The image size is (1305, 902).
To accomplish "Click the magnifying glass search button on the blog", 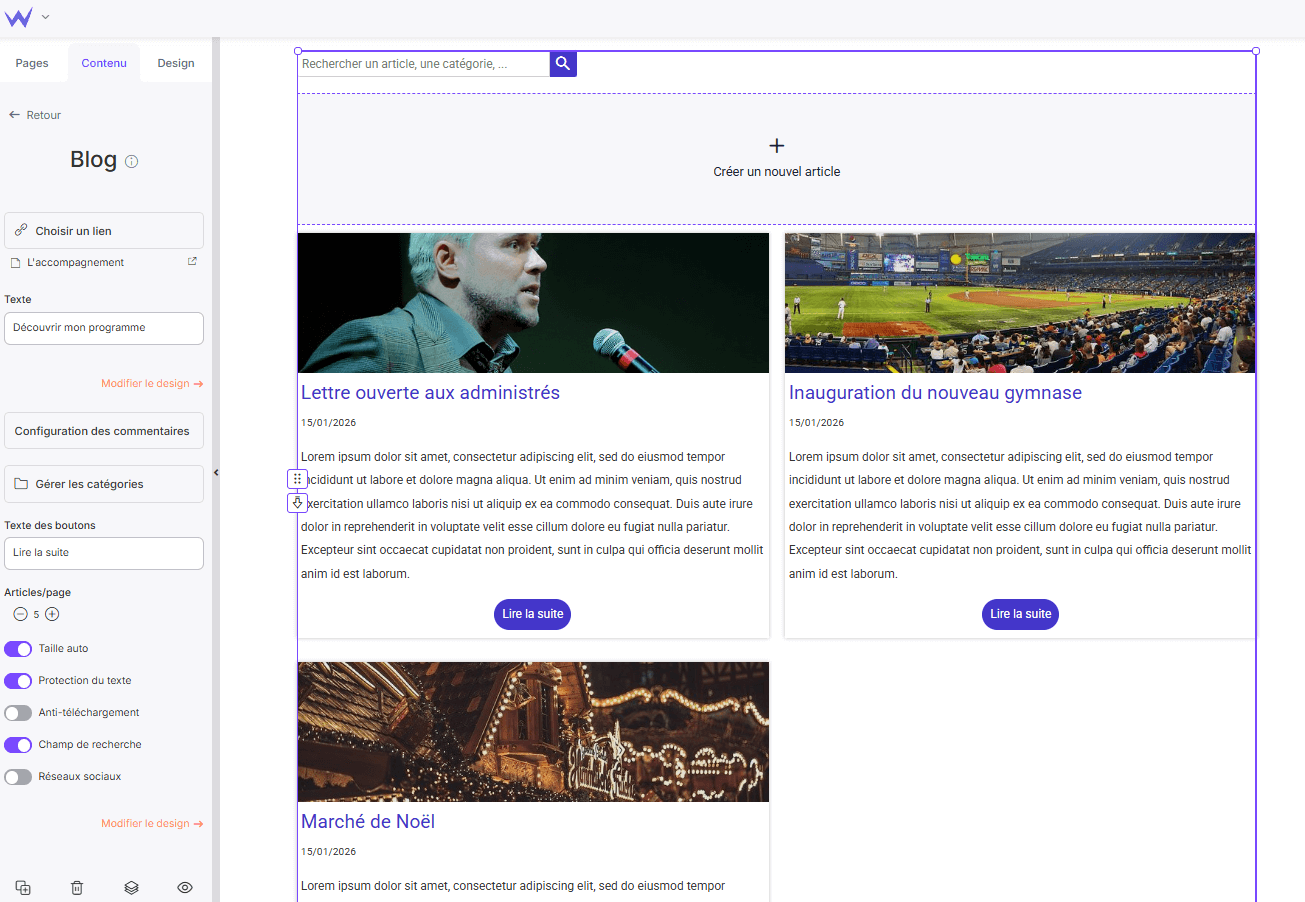I will coord(562,63).
